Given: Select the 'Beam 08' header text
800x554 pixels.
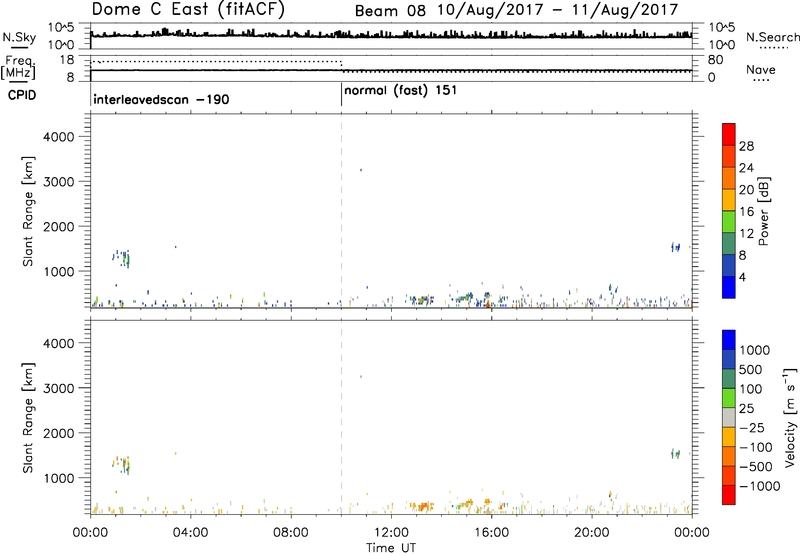Looking at the screenshot, I should coord(390,11).
